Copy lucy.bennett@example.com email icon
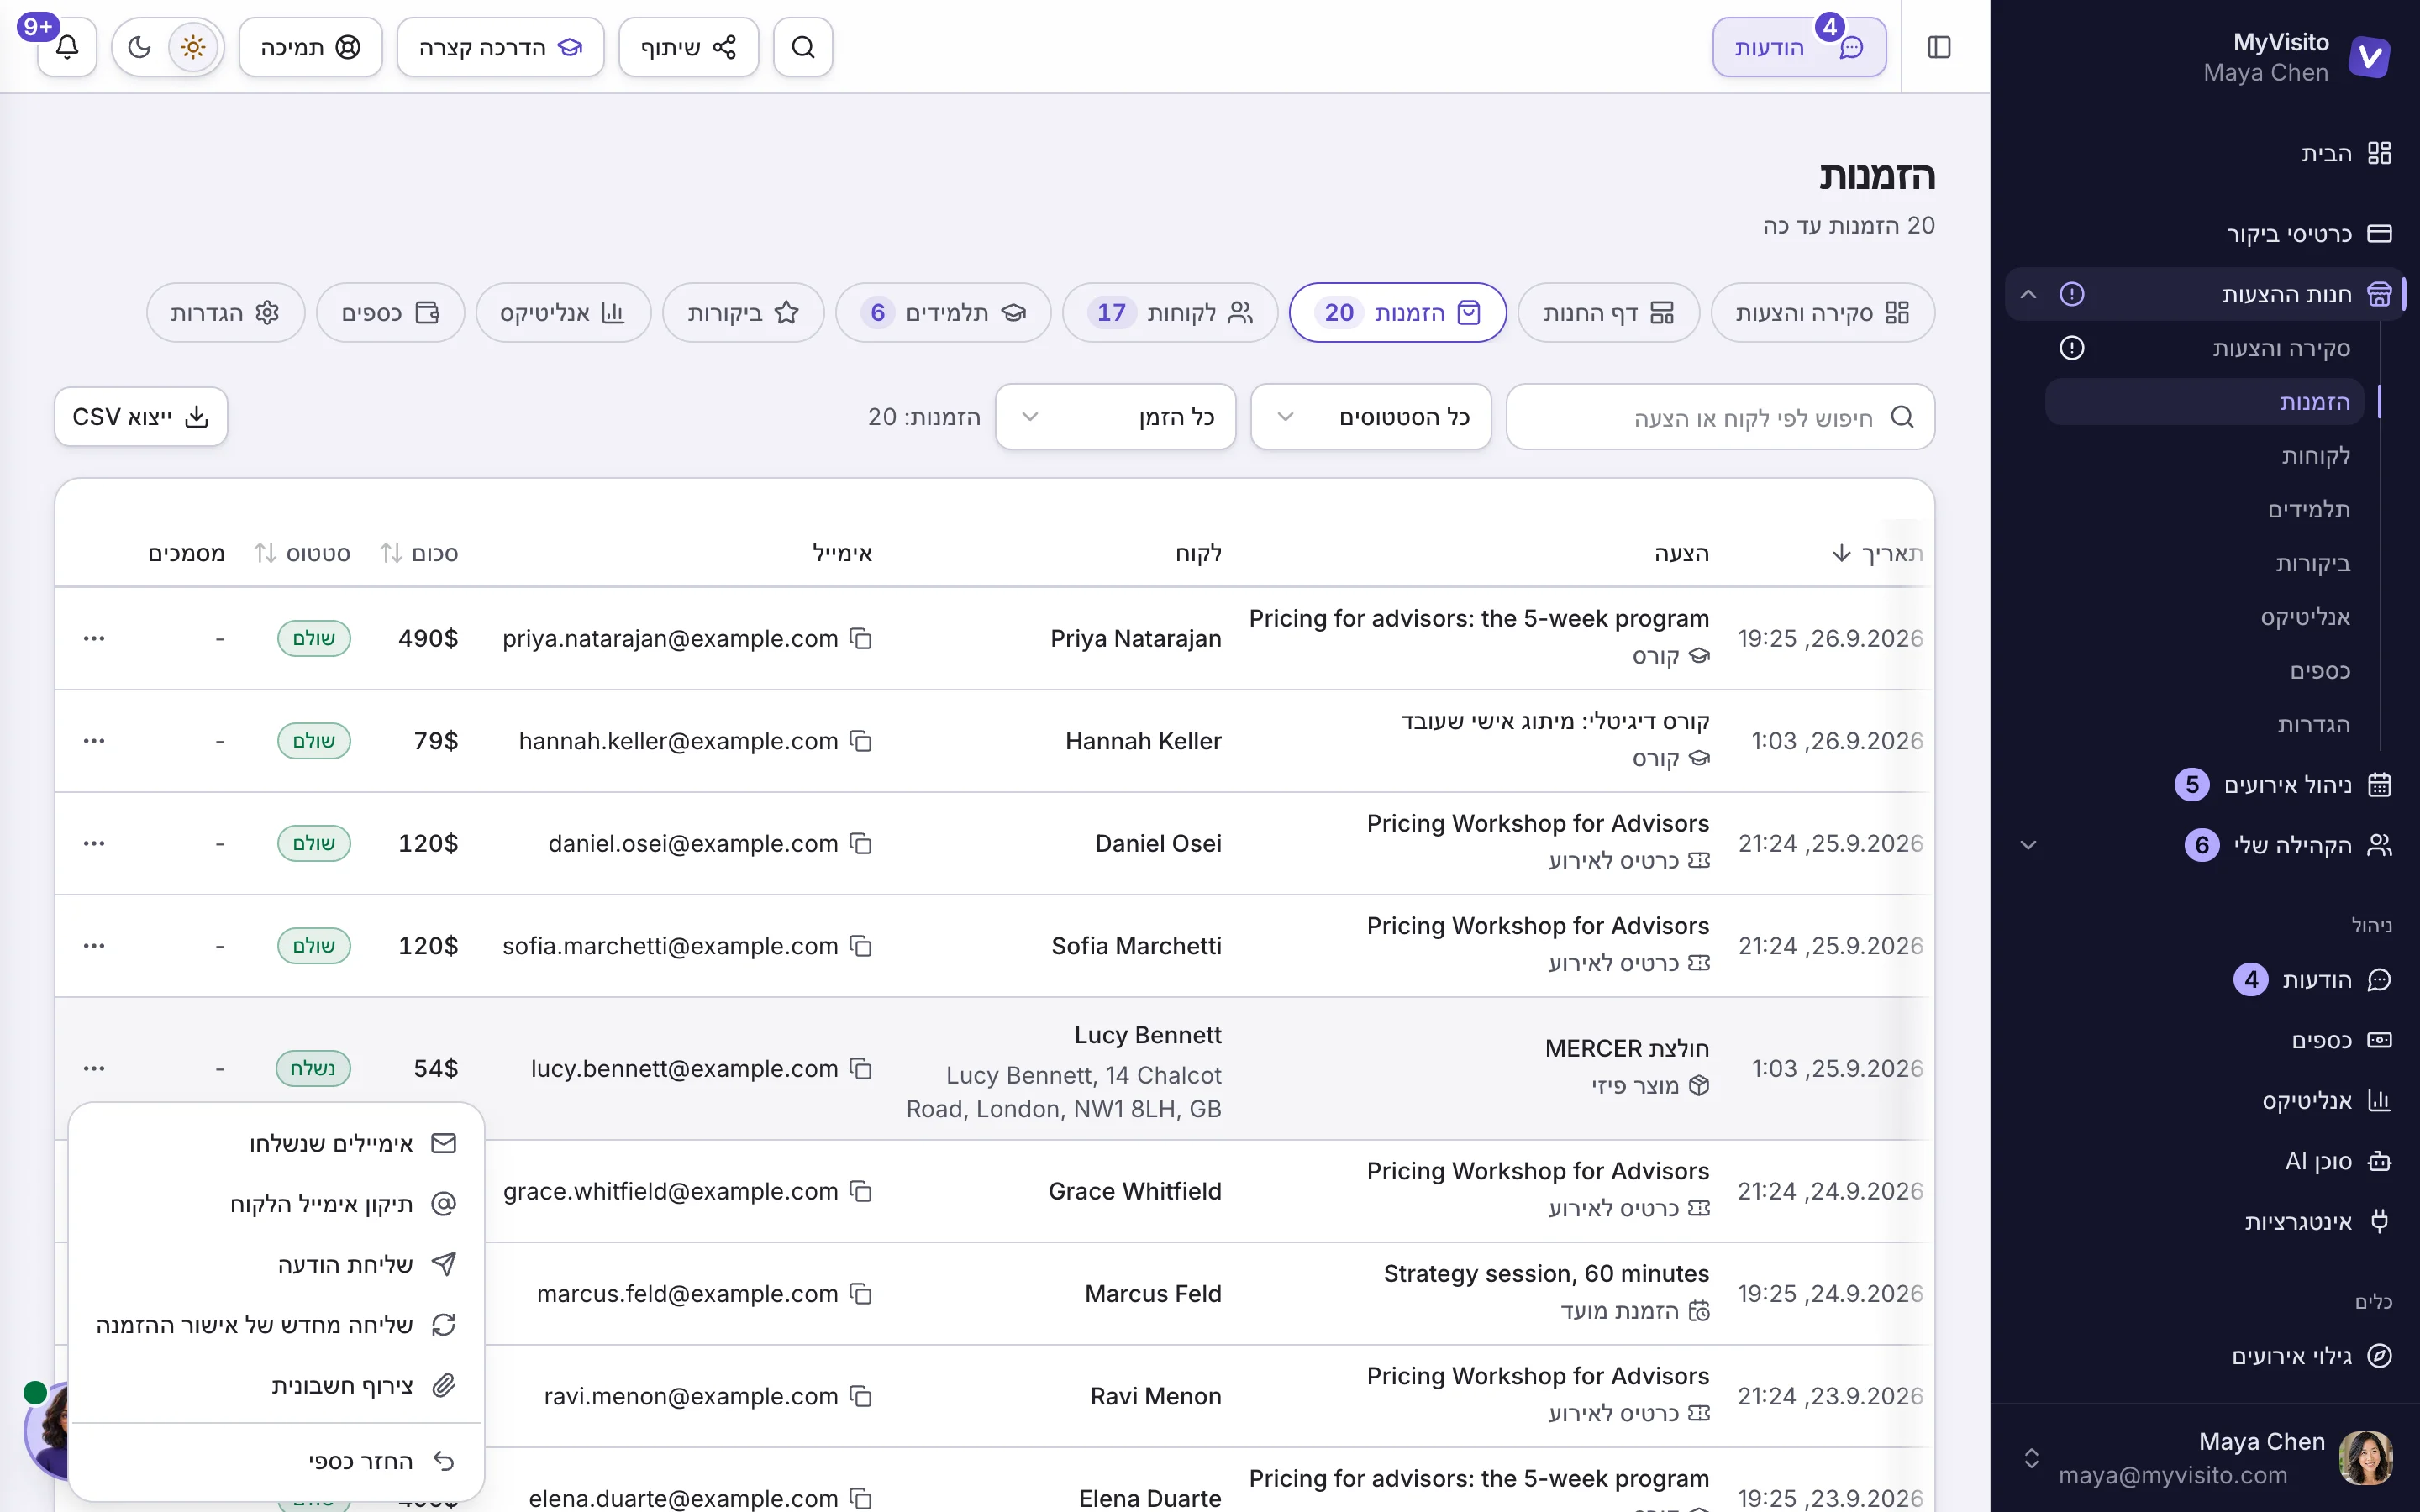 point(861,1068)
